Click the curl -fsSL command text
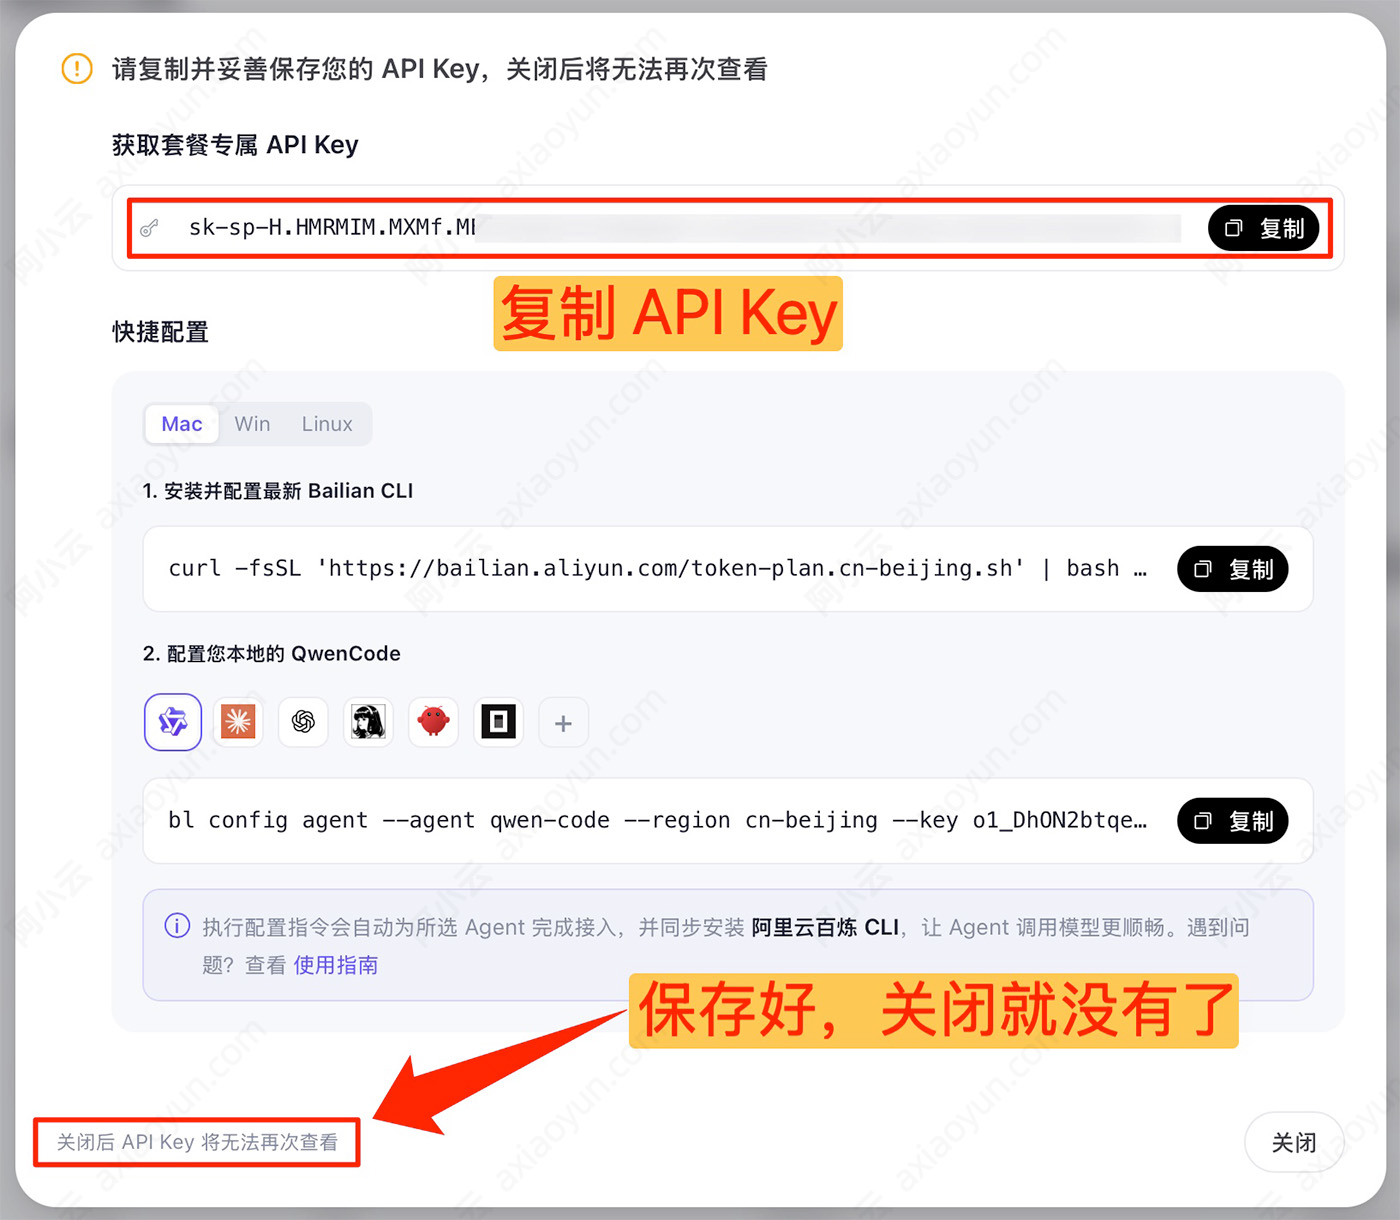 click(x=657, y=568)
